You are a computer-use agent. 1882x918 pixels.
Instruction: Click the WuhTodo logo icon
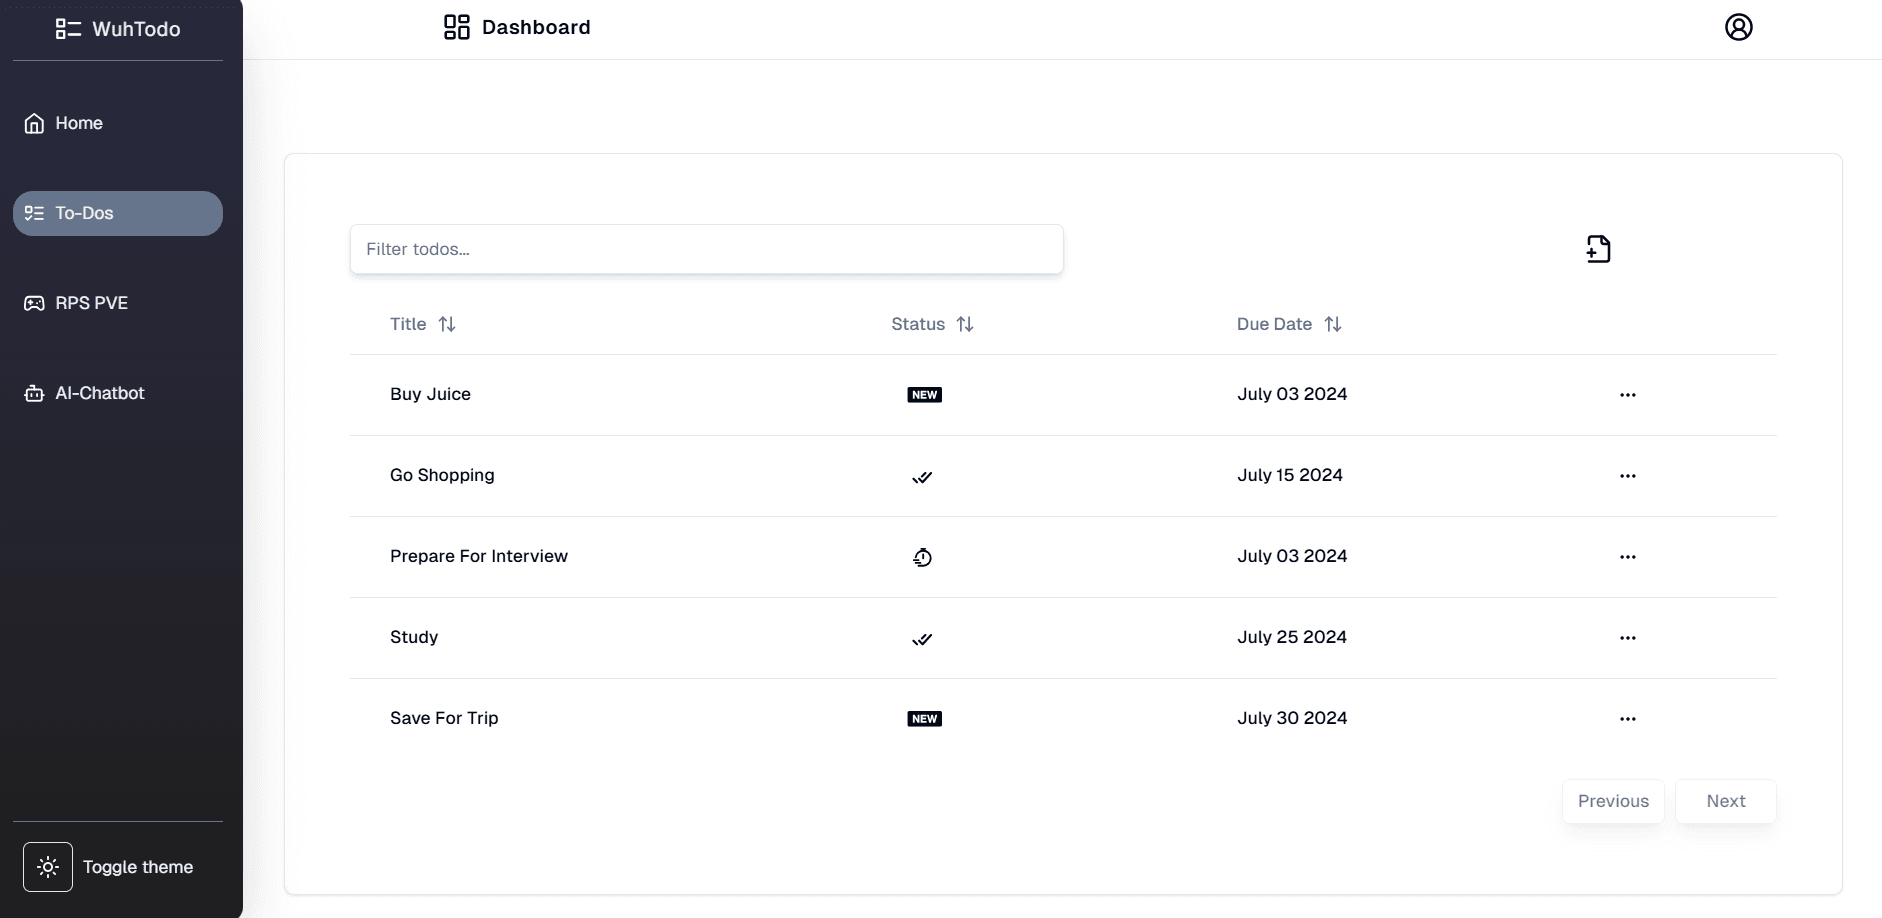point(68,28)
